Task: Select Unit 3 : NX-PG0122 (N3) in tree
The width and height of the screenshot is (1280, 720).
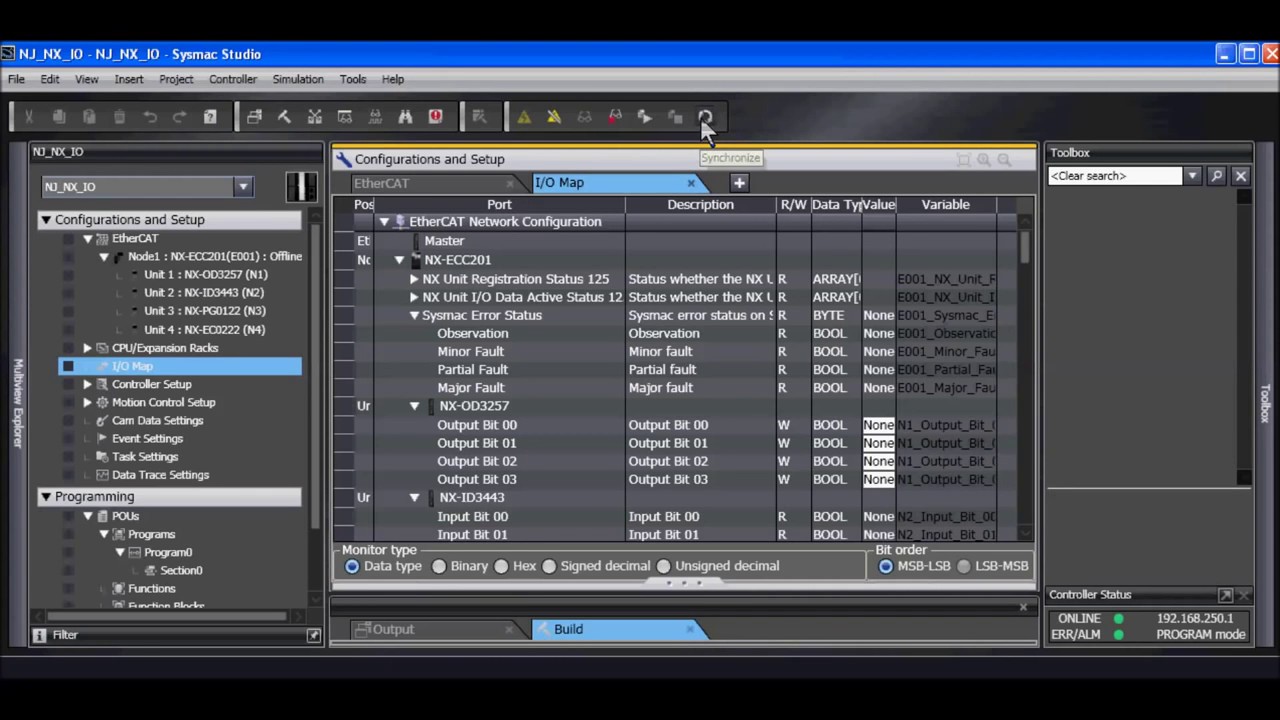Action: tap(205, 311)
